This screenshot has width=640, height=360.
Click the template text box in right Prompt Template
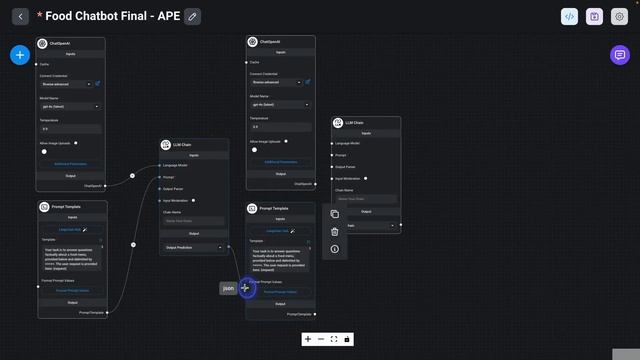pos(280,260)
